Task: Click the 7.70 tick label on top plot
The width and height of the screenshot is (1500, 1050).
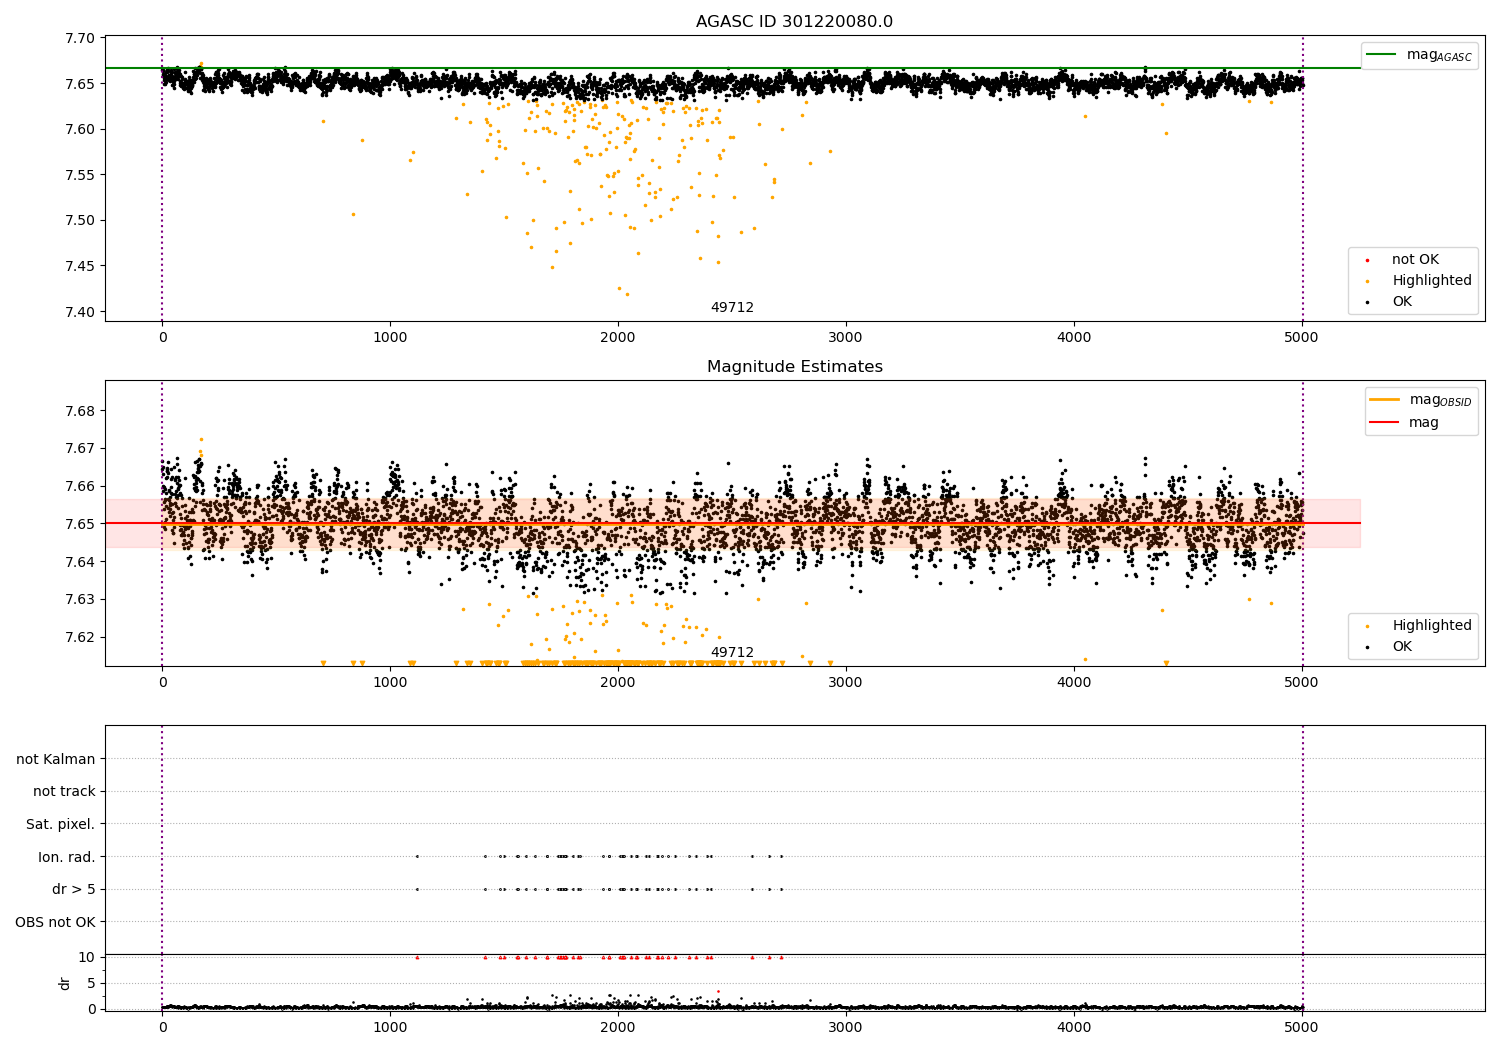Action: (x=79, y=38)
